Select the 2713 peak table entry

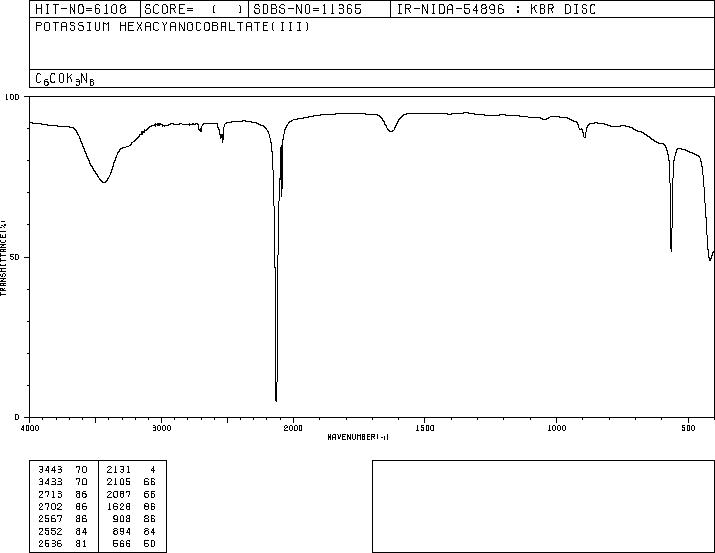50,494
